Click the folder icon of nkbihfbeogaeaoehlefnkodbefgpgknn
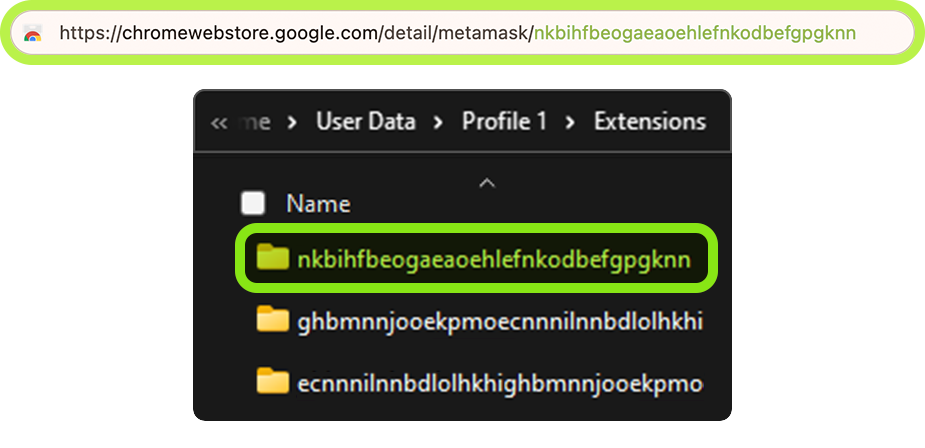925x448 pixels. 273,257
